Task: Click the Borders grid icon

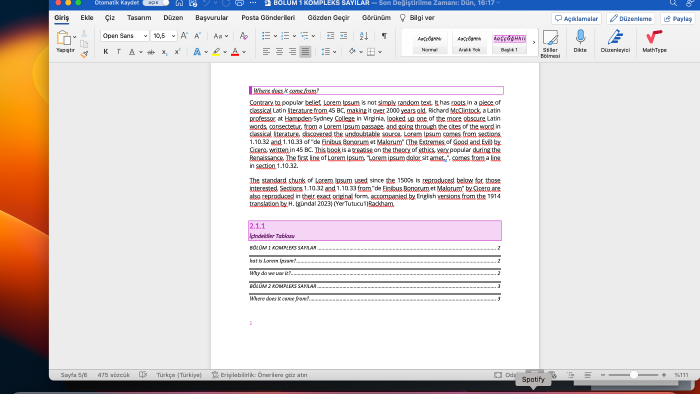Action: pyautogui.click(x=371, y=52)
